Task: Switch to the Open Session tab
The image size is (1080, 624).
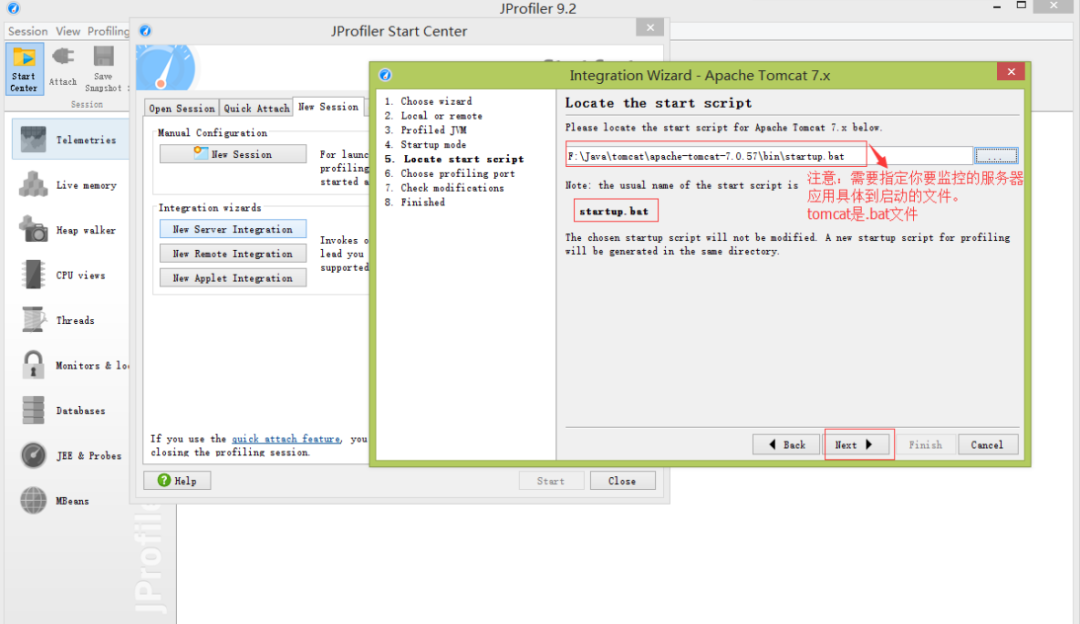Action: tap(182, 108)
